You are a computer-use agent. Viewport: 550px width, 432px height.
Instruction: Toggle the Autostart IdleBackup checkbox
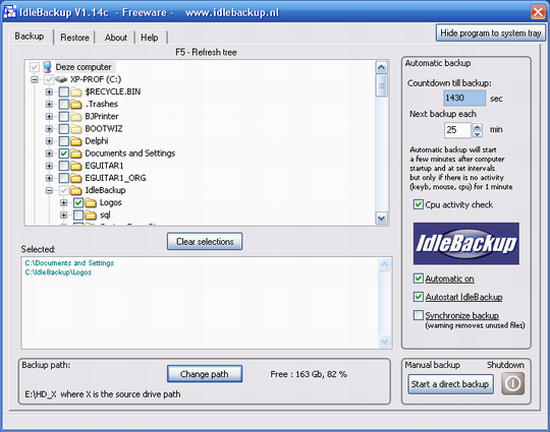click(x=418, y=297)
